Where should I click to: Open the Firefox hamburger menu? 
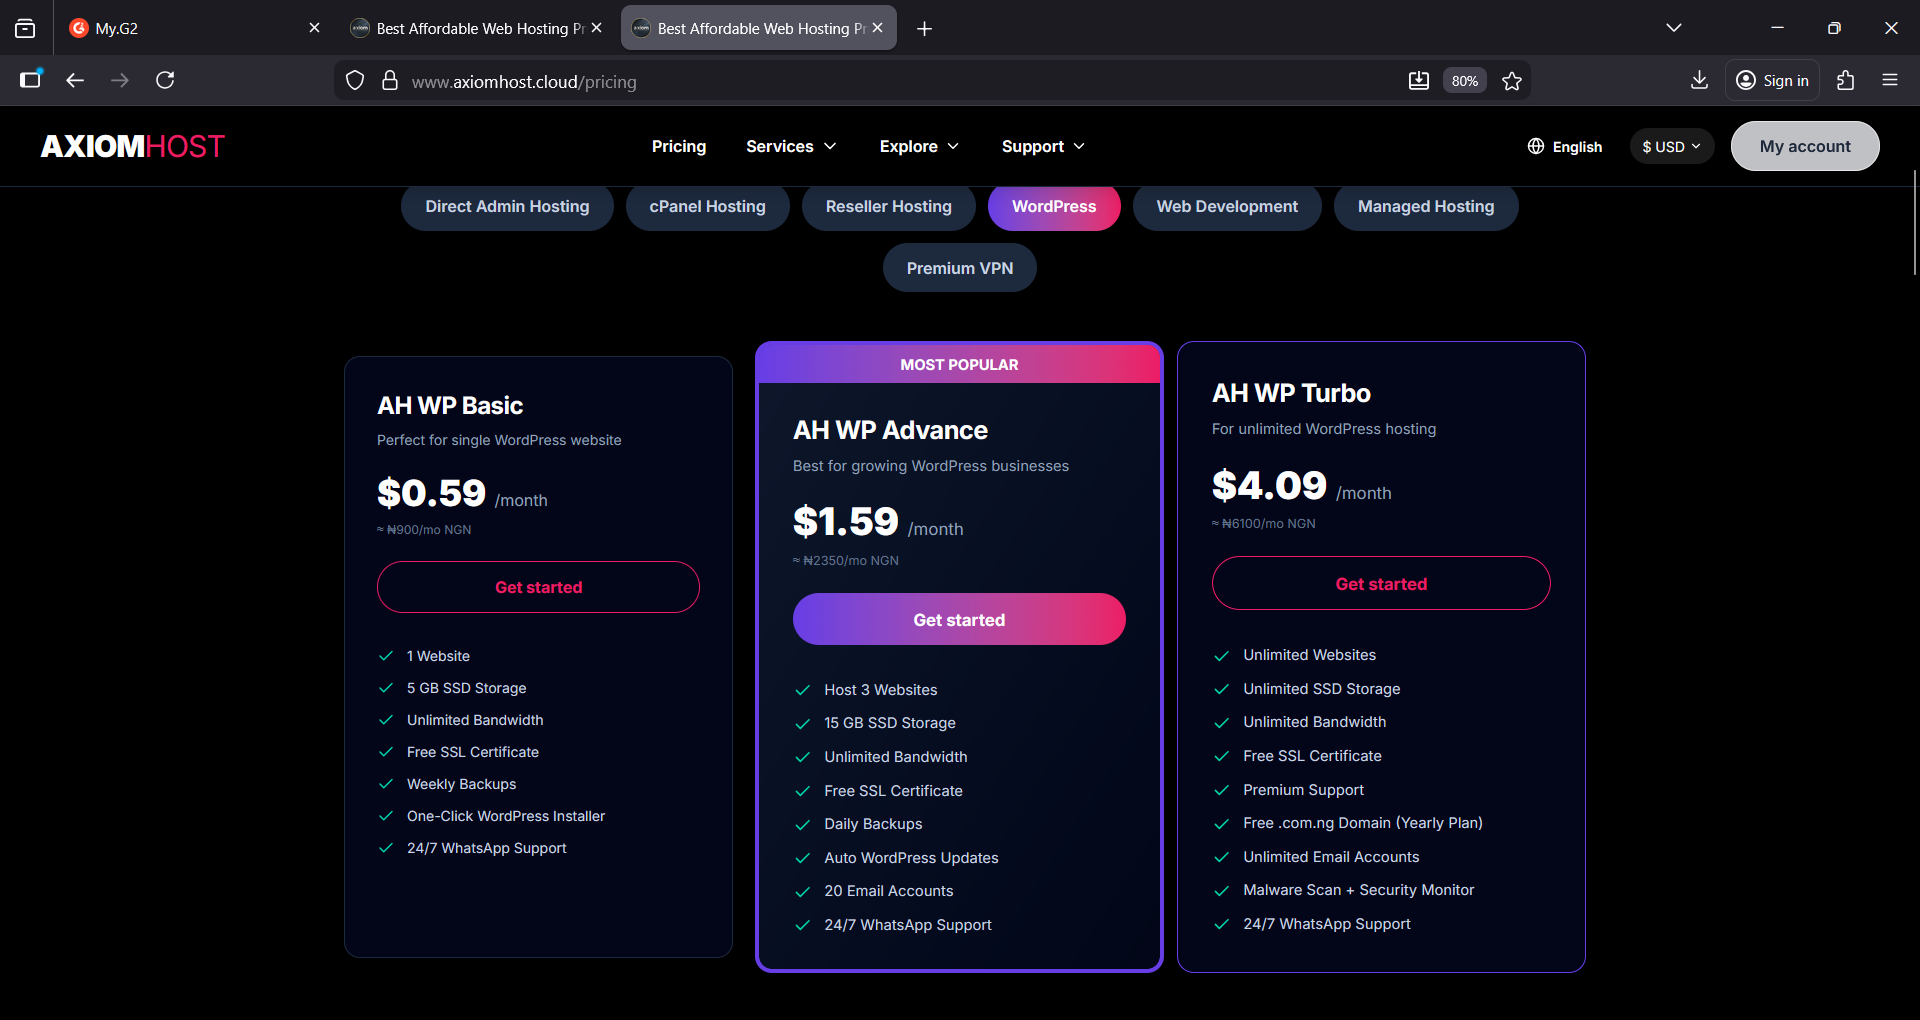(x=1890, y=80)
